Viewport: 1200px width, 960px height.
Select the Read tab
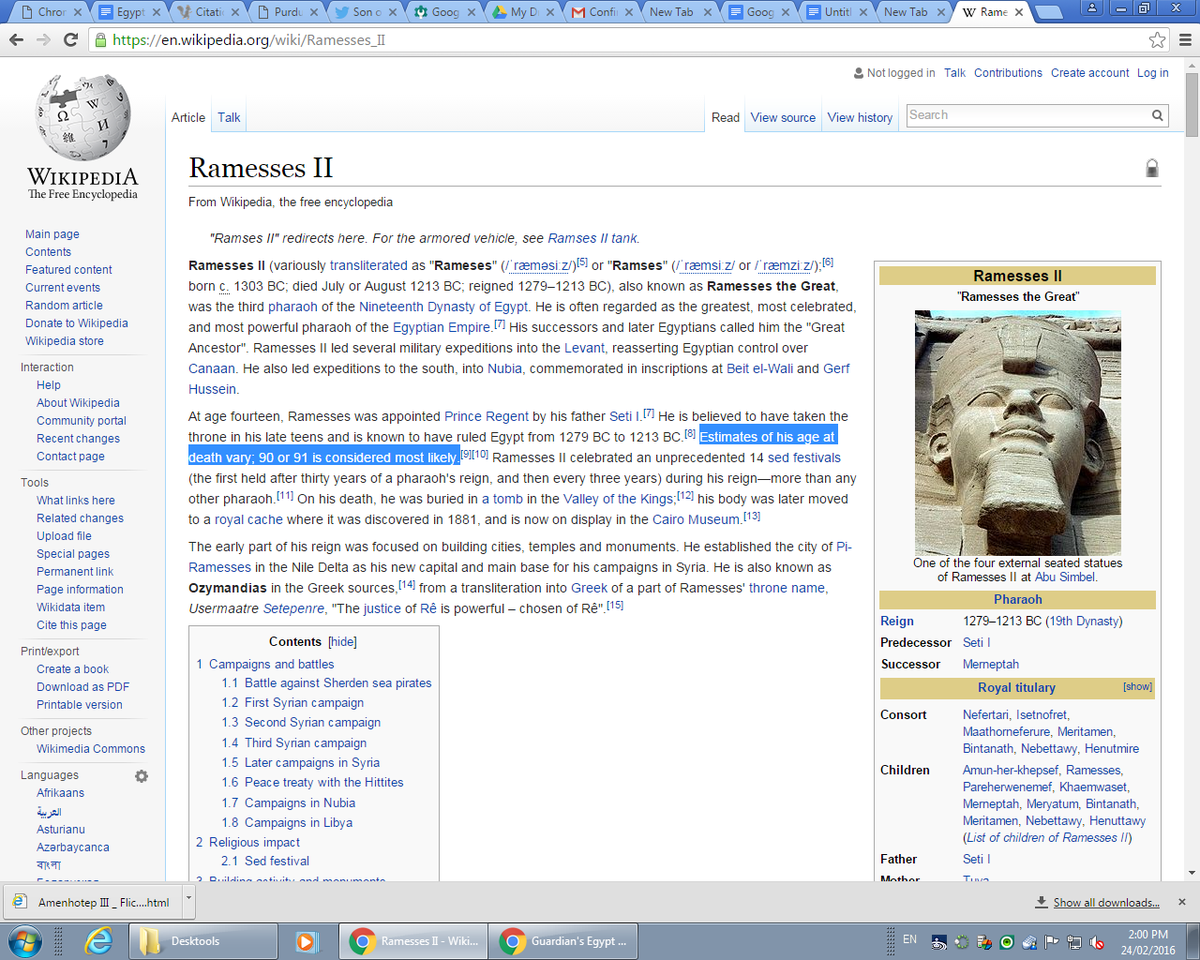(x=726, y=117)
